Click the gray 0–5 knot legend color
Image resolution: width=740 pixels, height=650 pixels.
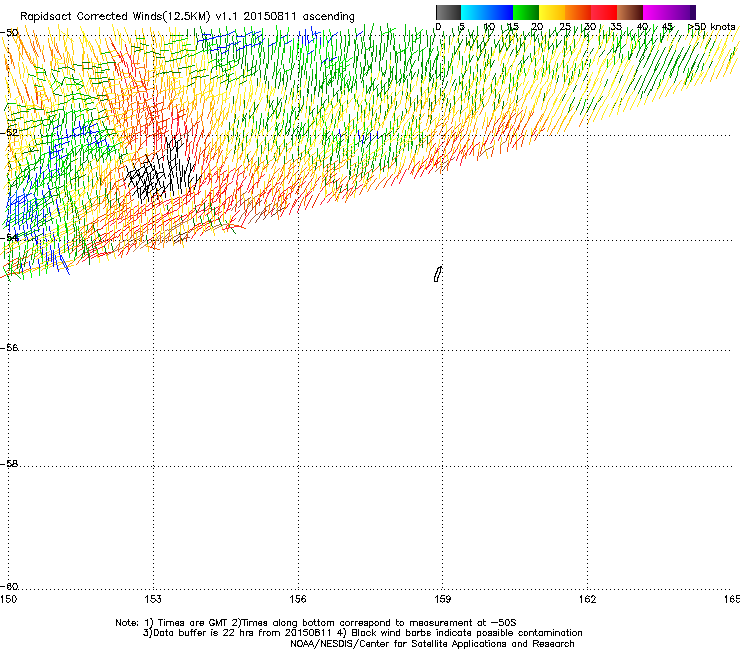click(x=448, y=12)
